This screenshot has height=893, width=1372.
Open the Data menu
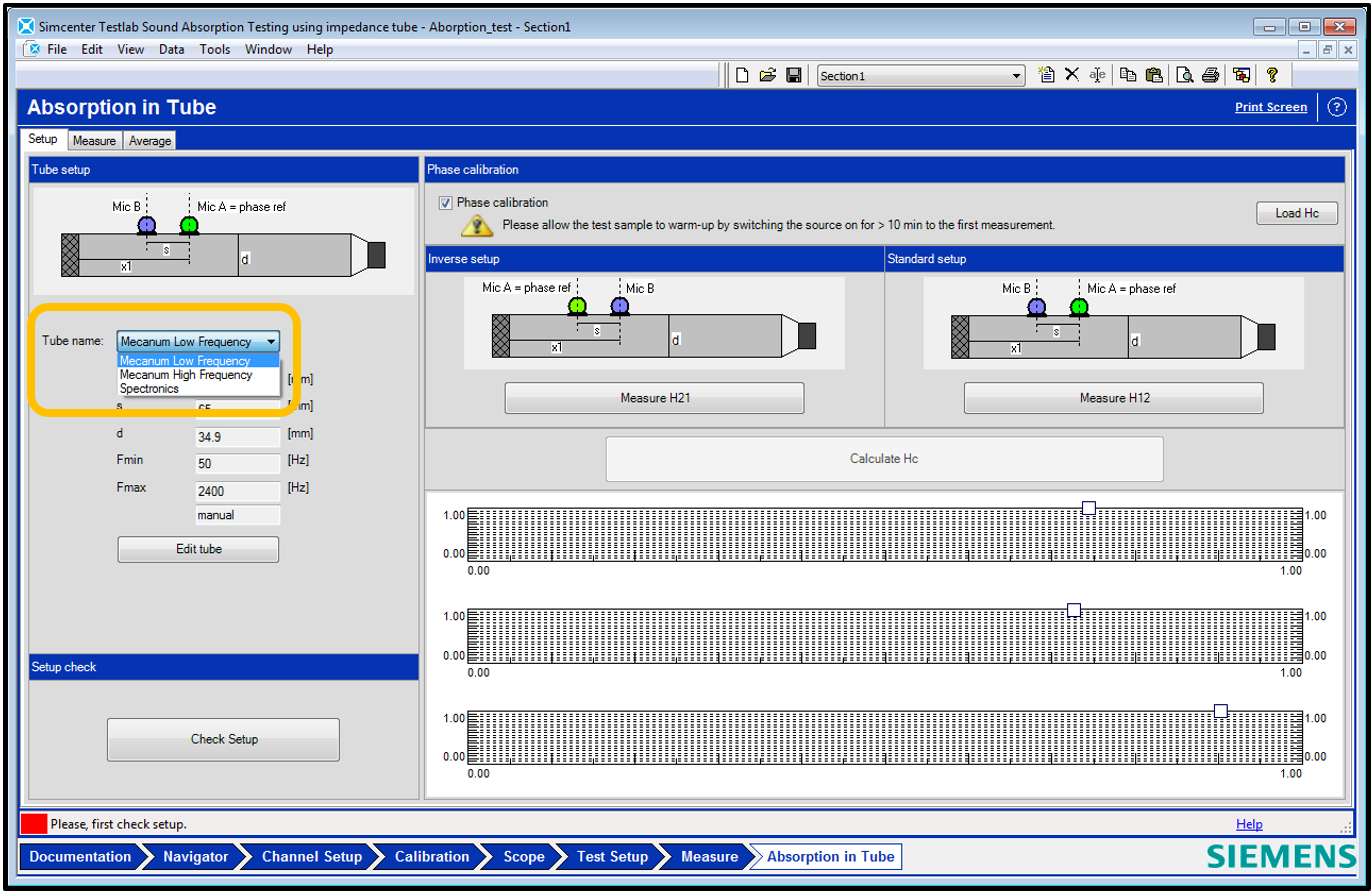click(171, 49)
